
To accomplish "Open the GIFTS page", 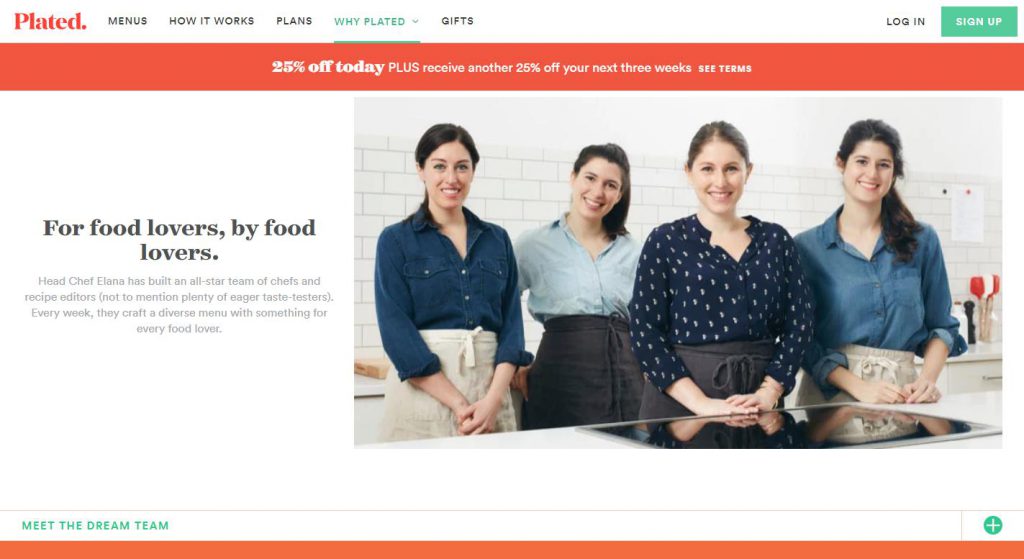I will click(457, 21).
